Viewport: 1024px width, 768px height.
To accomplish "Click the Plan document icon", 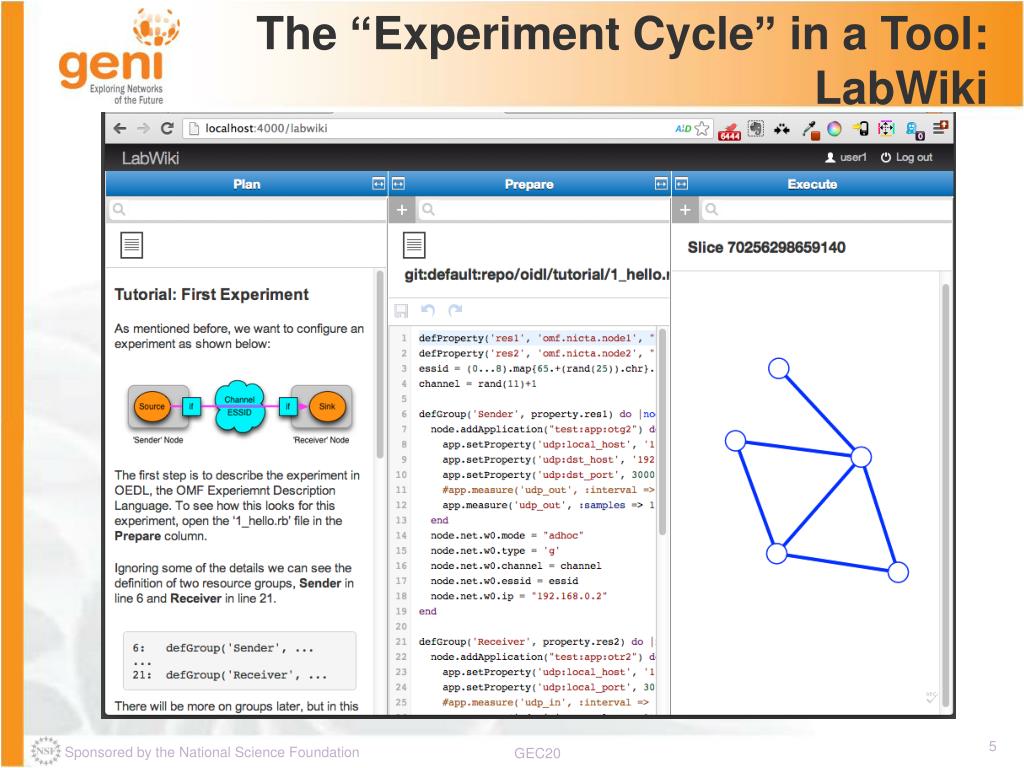I will 131,246.
